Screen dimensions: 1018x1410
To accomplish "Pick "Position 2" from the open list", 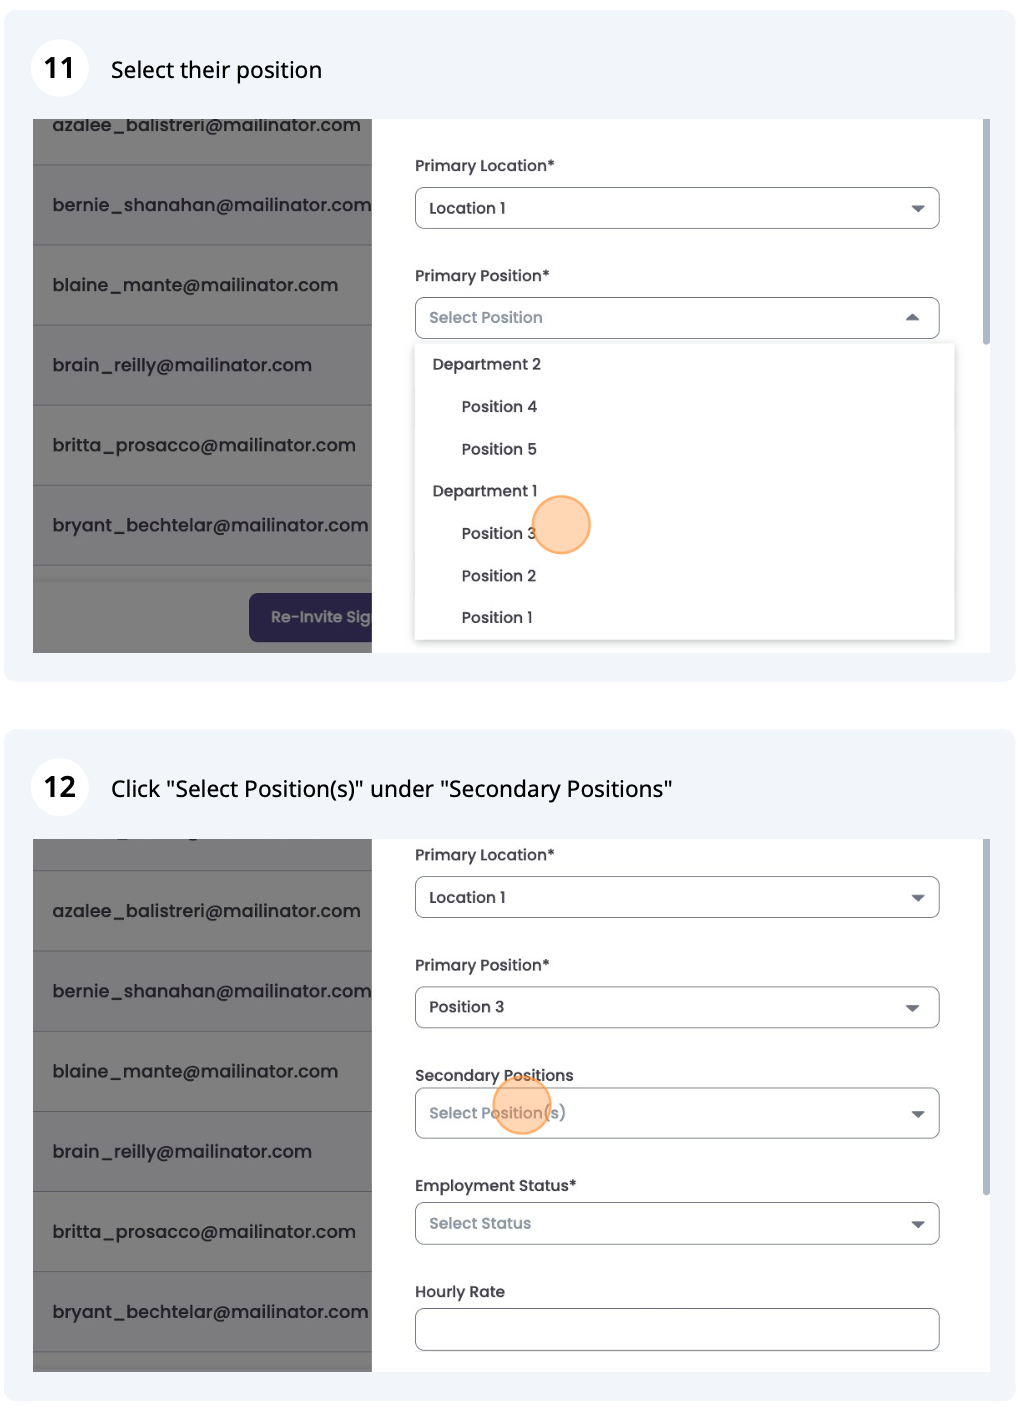I will click(x=499, y=576).
